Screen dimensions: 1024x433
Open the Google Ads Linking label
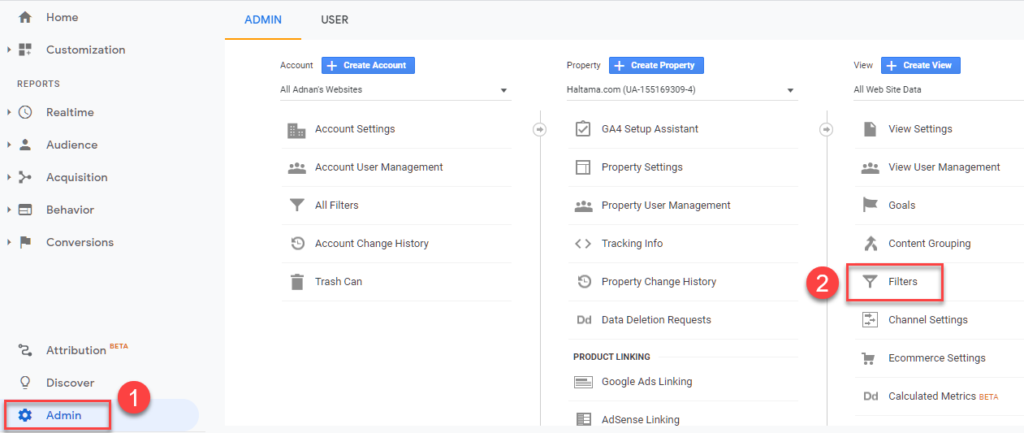tap(647, 381)
